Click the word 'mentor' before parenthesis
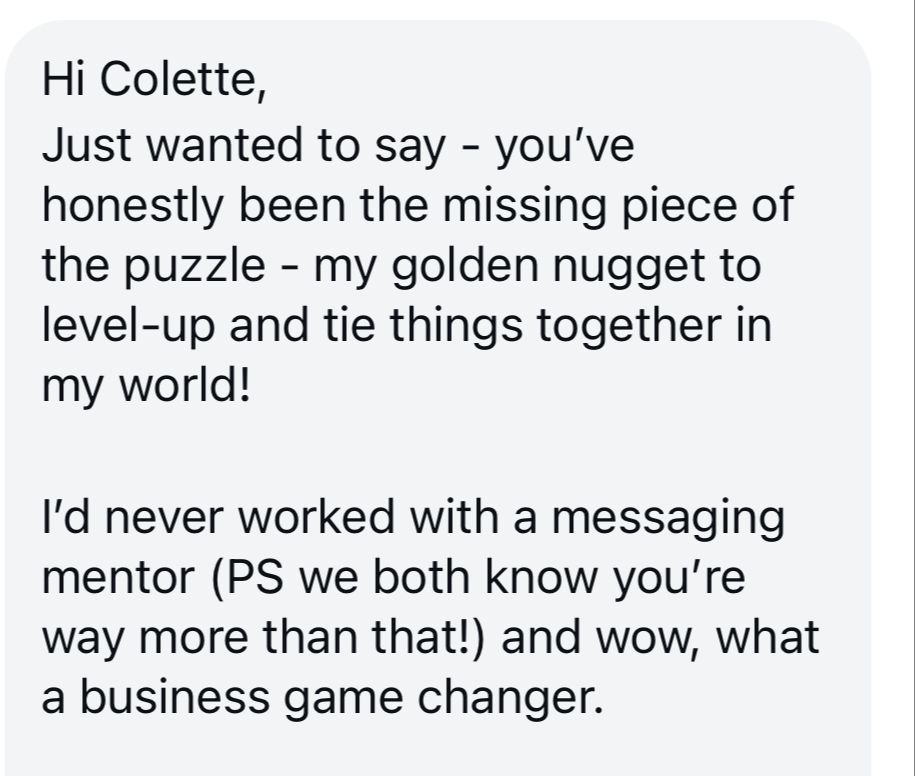 122,580
